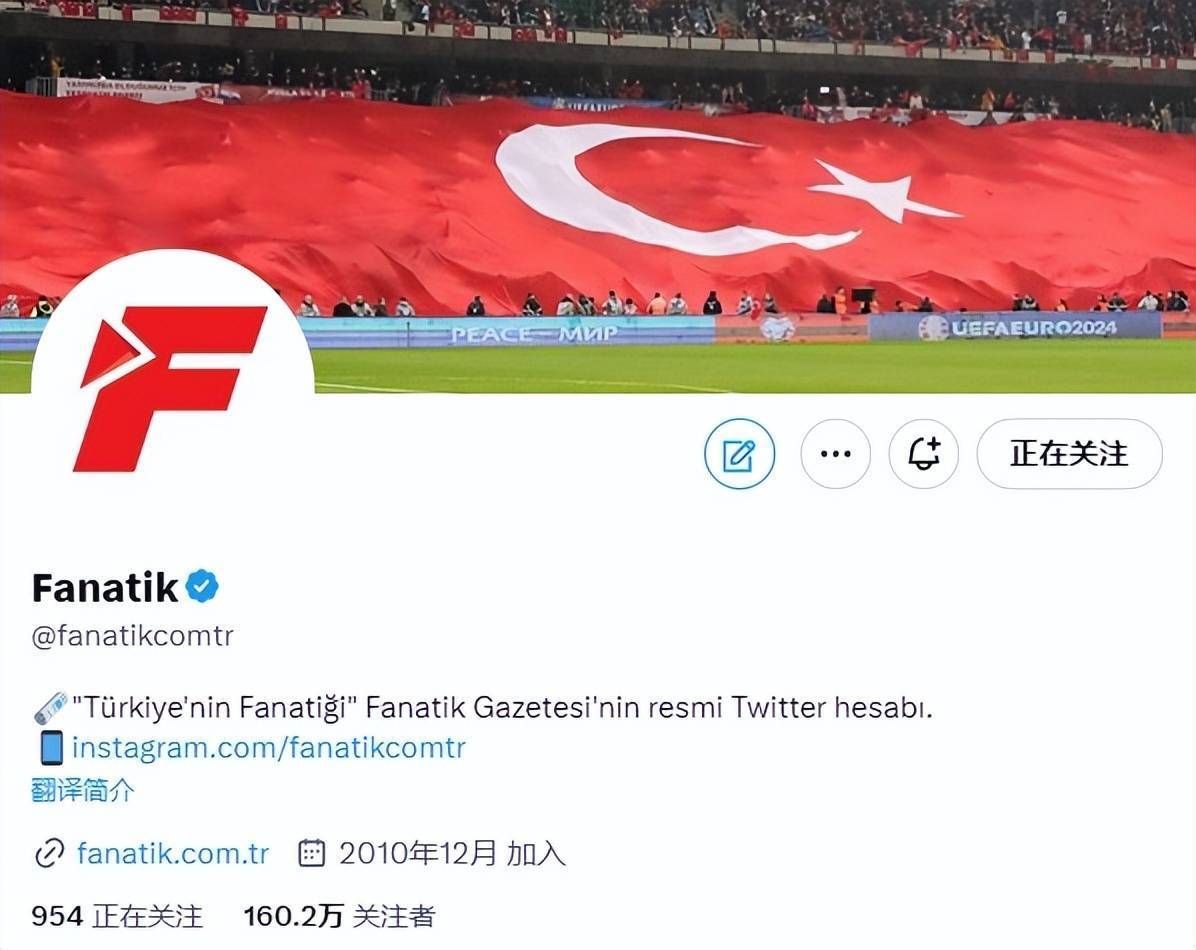View the Turkish flag banner image

(598, 196)
